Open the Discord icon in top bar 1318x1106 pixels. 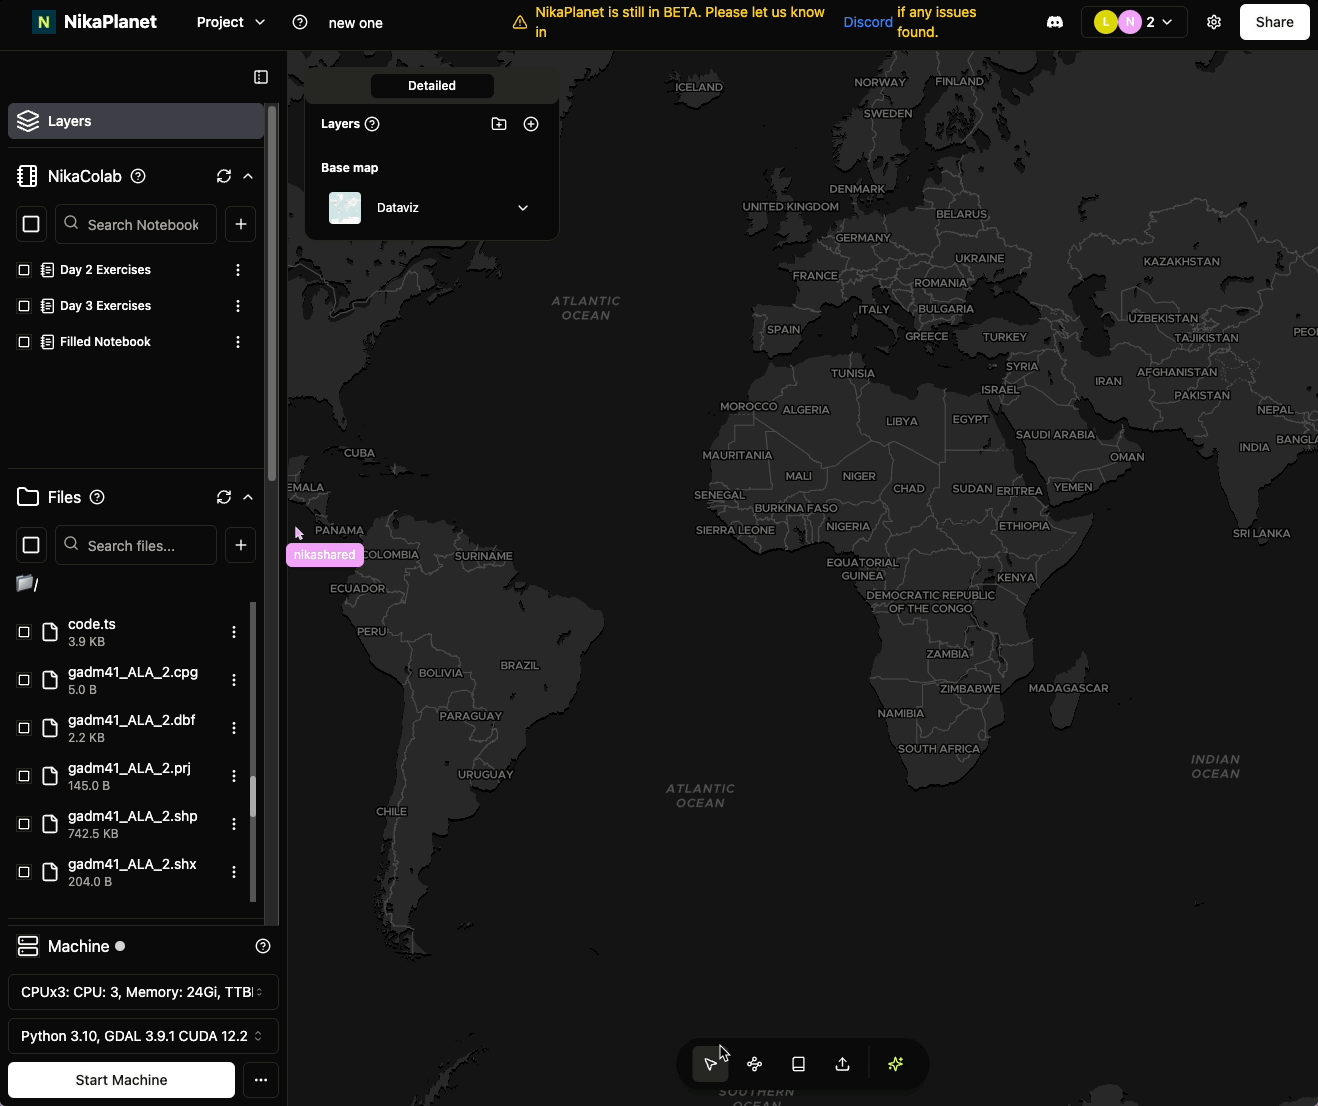click(1055, 22)
